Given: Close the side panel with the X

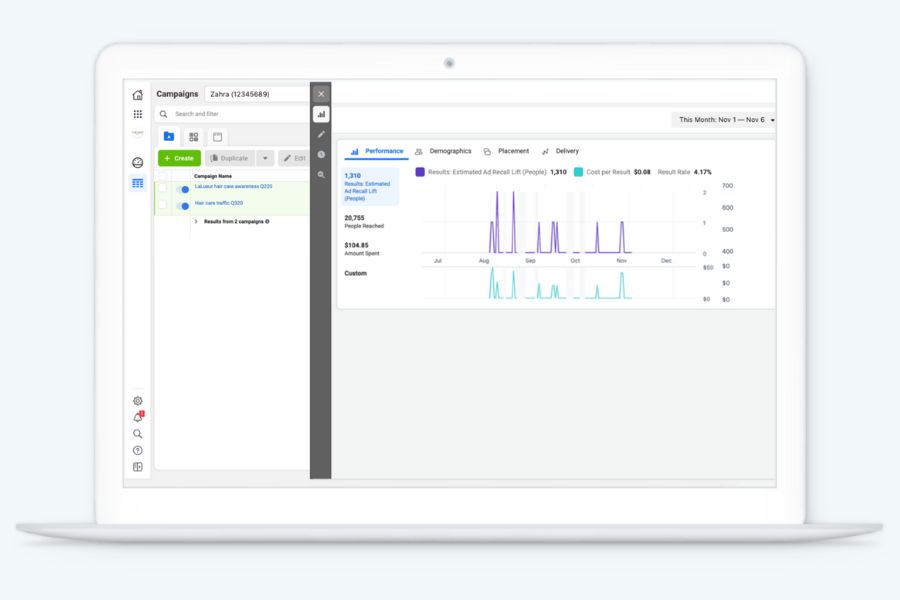Looking at the screenshot, I should [321, 94].
